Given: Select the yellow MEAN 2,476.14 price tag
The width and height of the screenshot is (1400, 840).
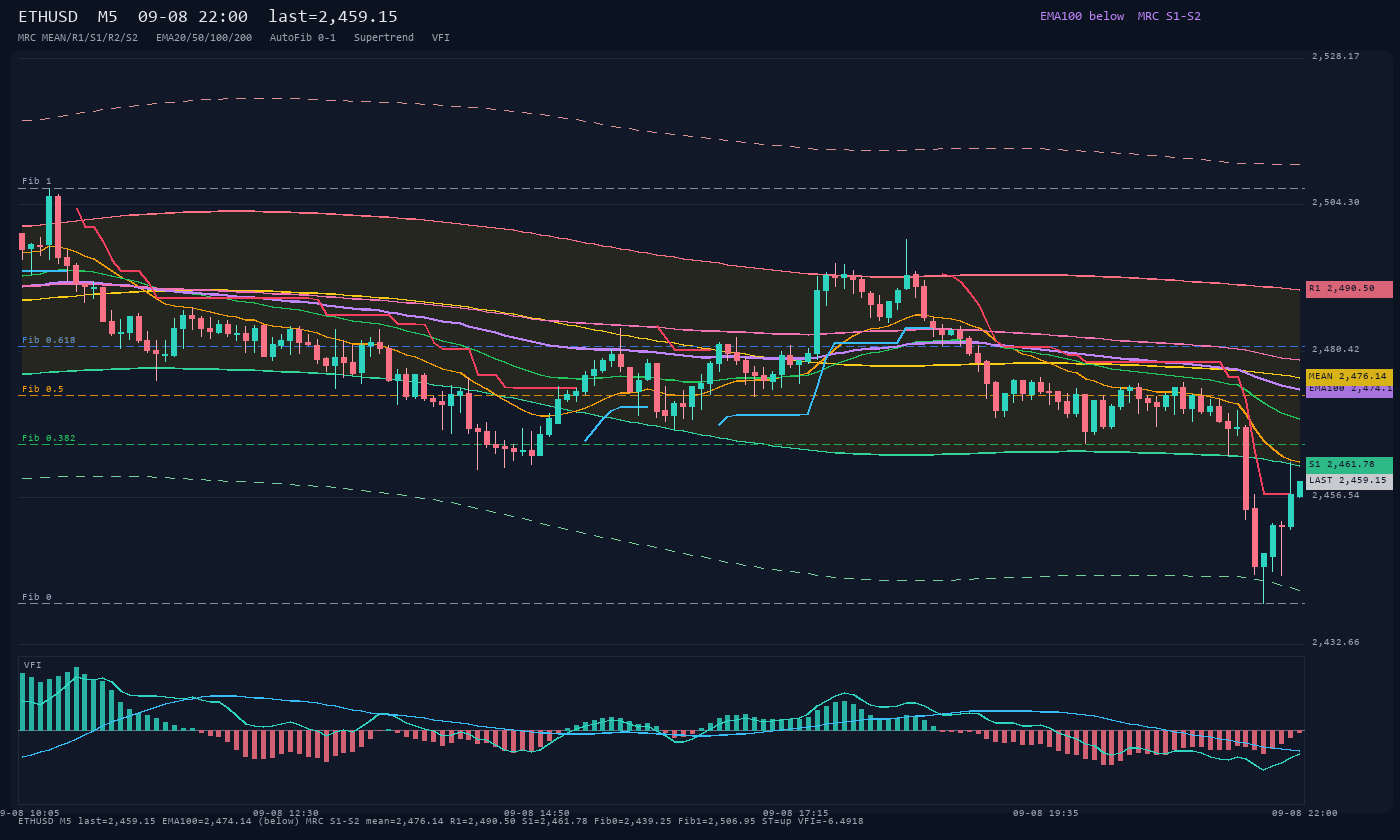Looking at the screenshot, I should click(1349, 376).
